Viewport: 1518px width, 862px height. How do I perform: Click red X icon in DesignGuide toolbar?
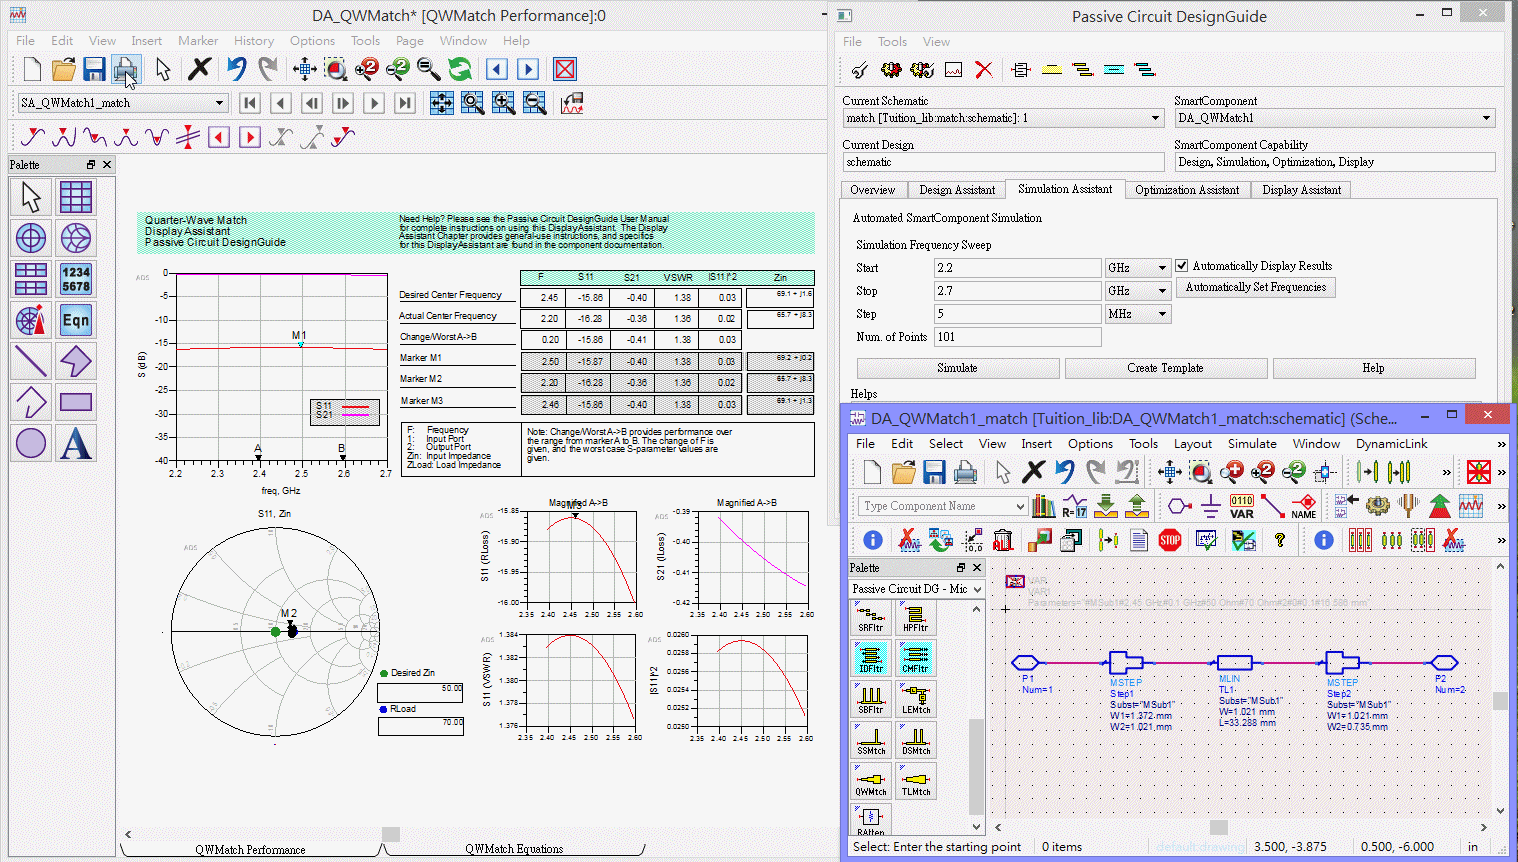pos(984,69)
